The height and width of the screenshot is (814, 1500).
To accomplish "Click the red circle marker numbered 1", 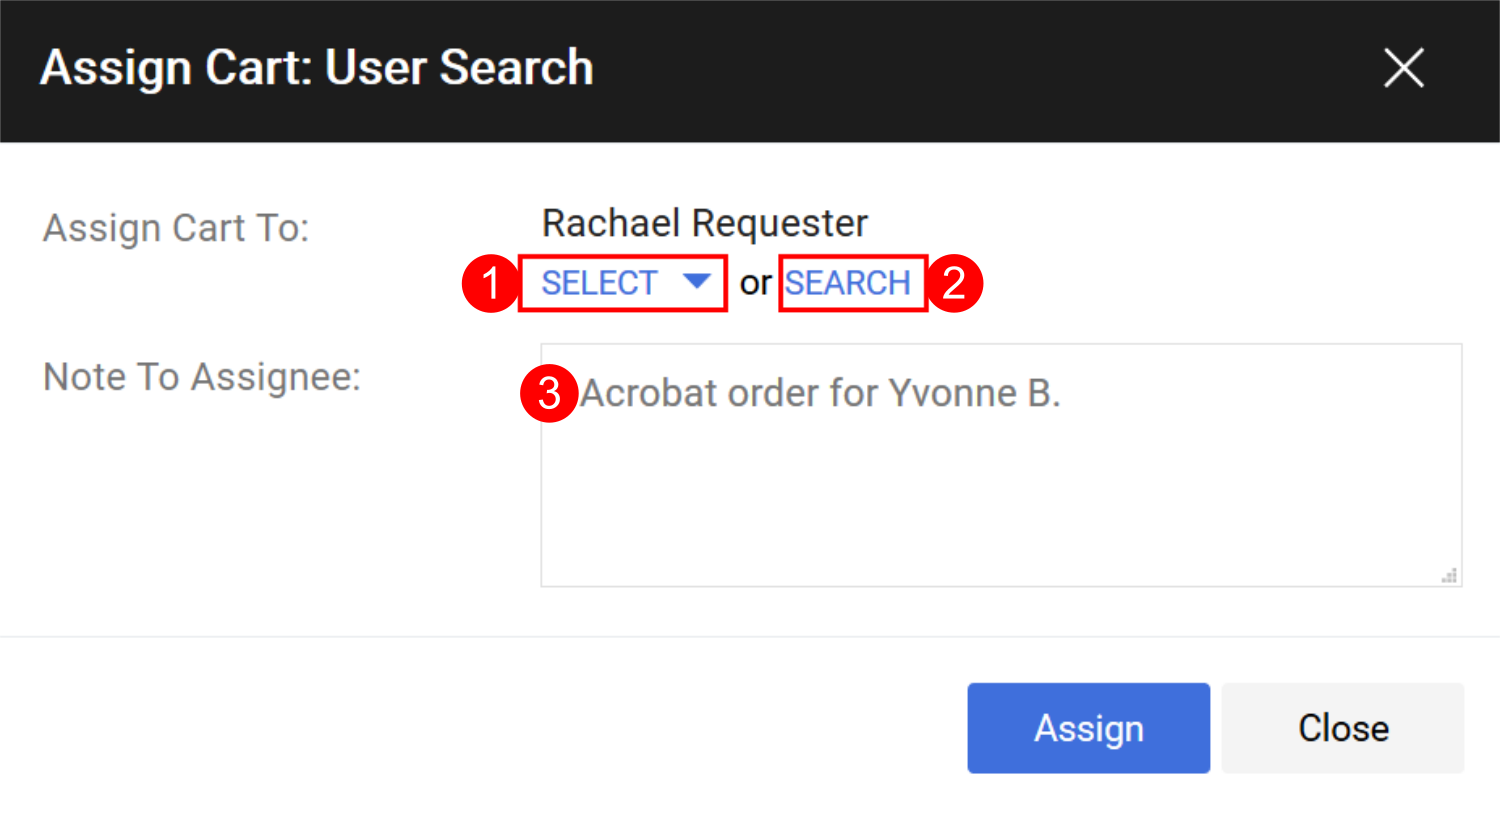I will pos(490,283).
